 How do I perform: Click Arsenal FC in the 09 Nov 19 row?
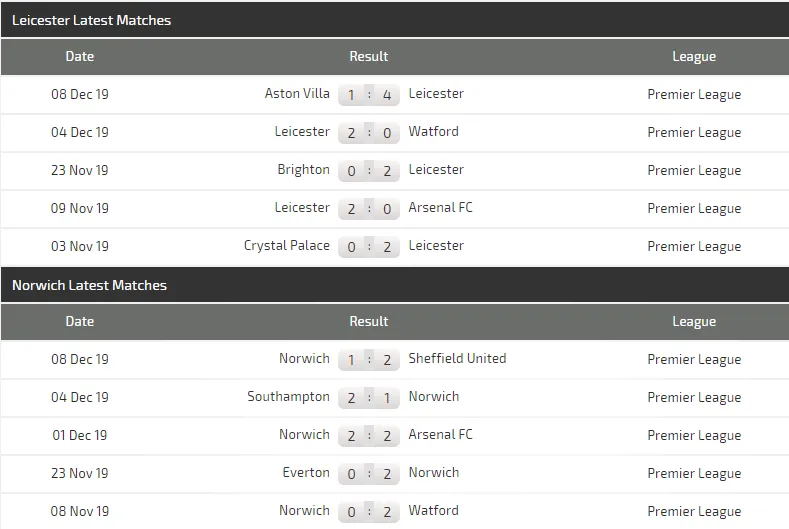click(440, 208)
